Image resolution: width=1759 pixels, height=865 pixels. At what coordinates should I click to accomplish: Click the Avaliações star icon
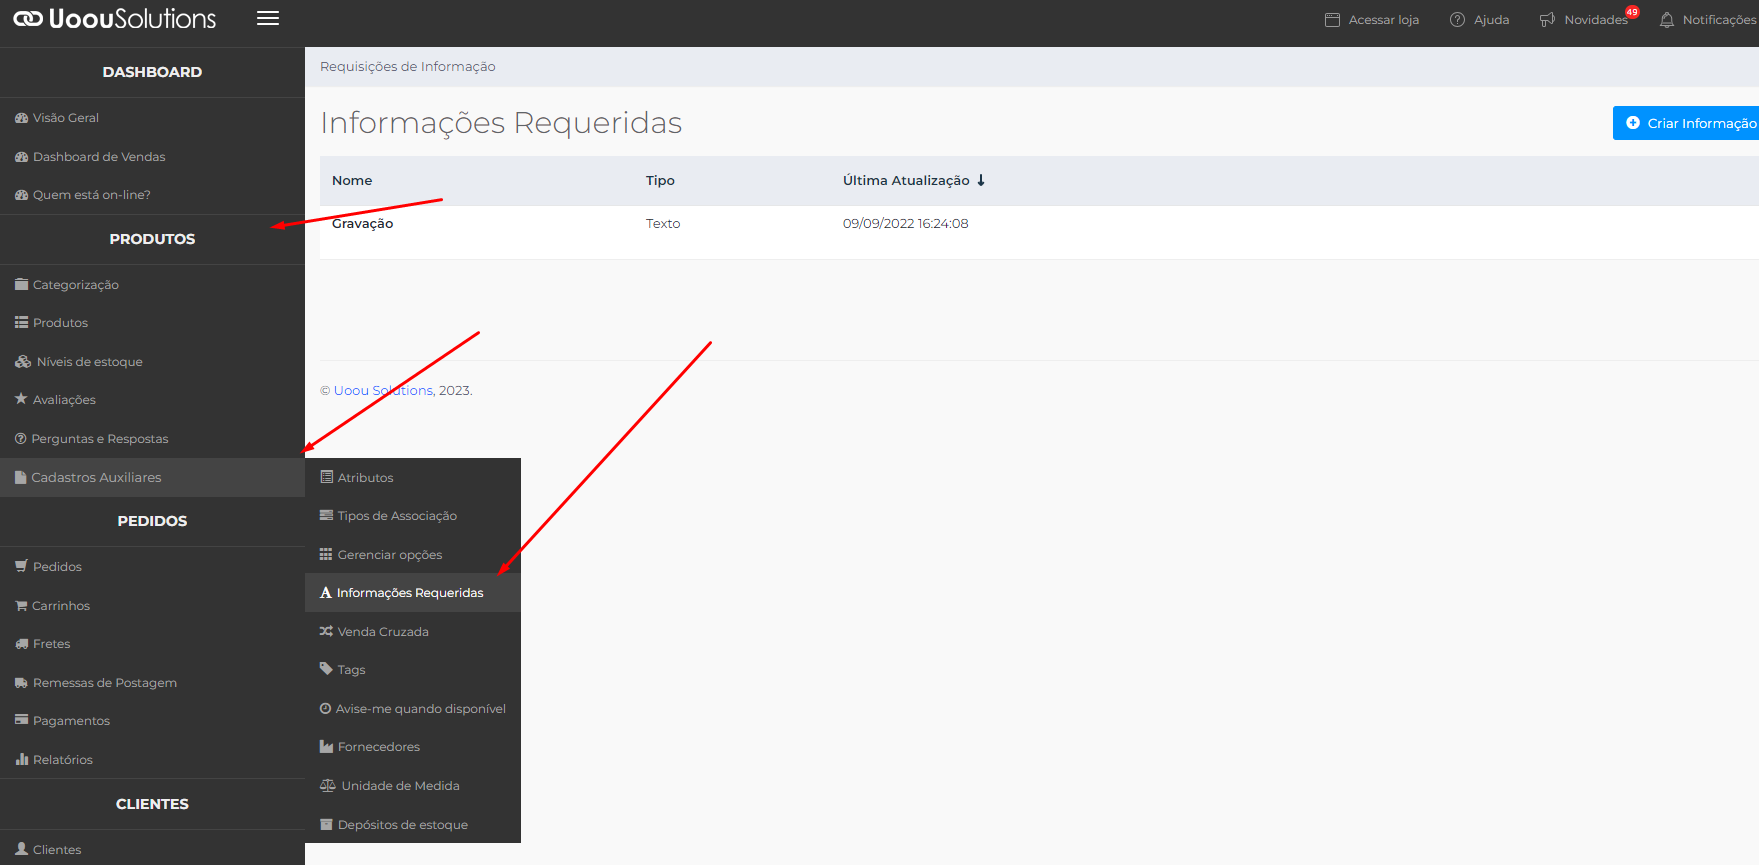[x=21, y=399]
